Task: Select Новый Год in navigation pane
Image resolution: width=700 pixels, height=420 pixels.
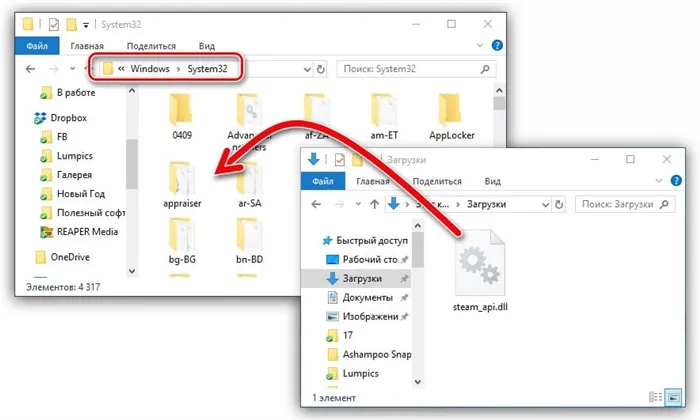Action: pyautogui.click(x=72, y=194)
